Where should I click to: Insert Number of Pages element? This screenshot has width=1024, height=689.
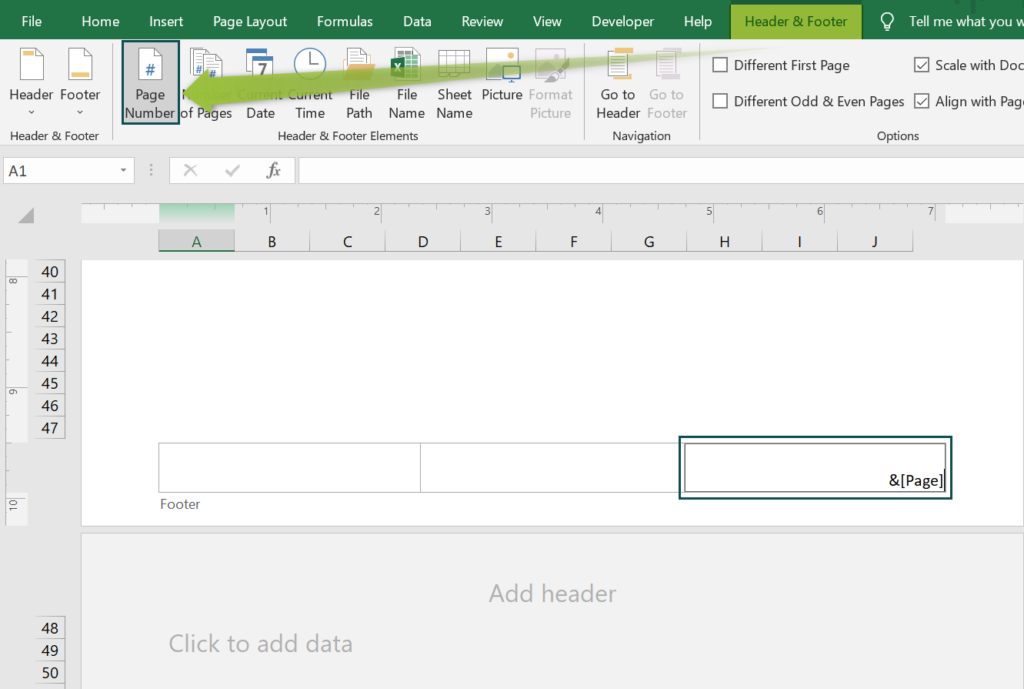(206, 83)
